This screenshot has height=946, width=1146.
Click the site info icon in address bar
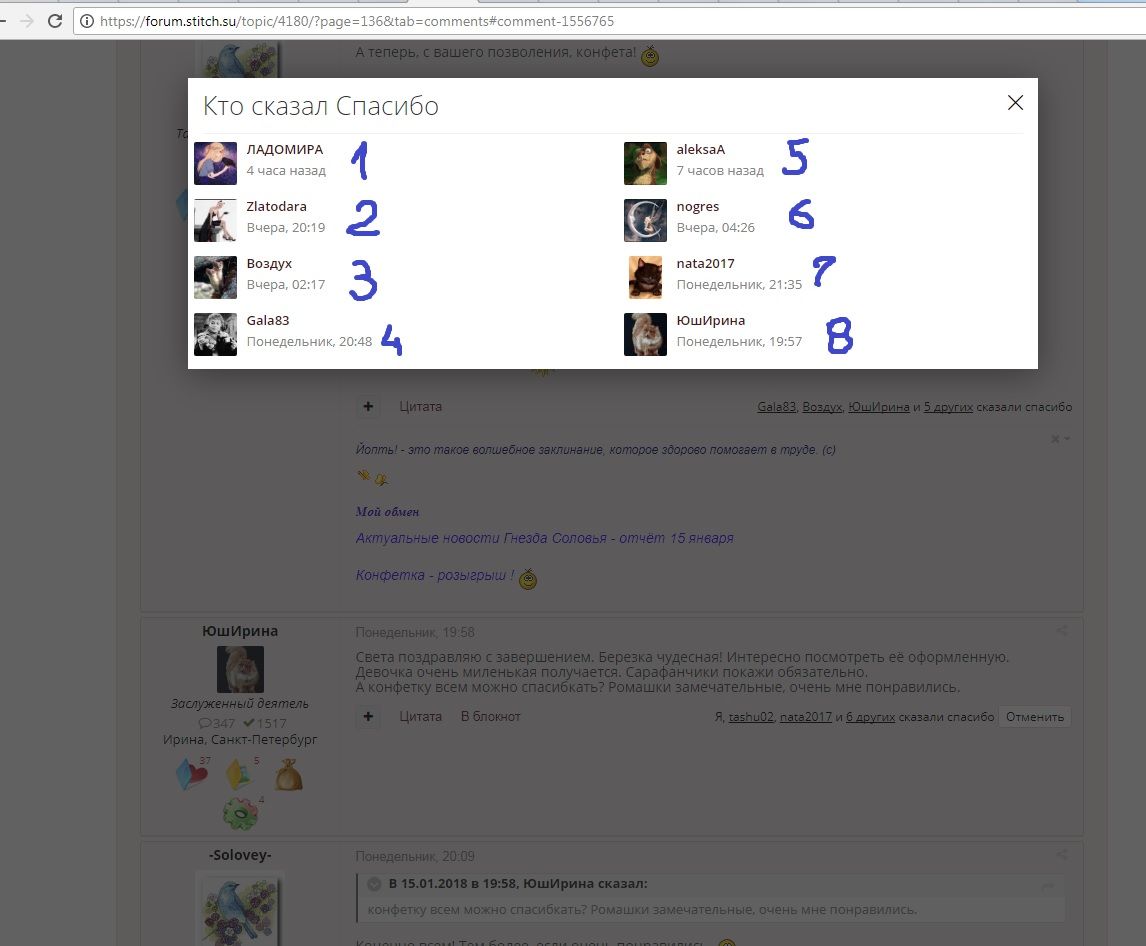[87, 20]
